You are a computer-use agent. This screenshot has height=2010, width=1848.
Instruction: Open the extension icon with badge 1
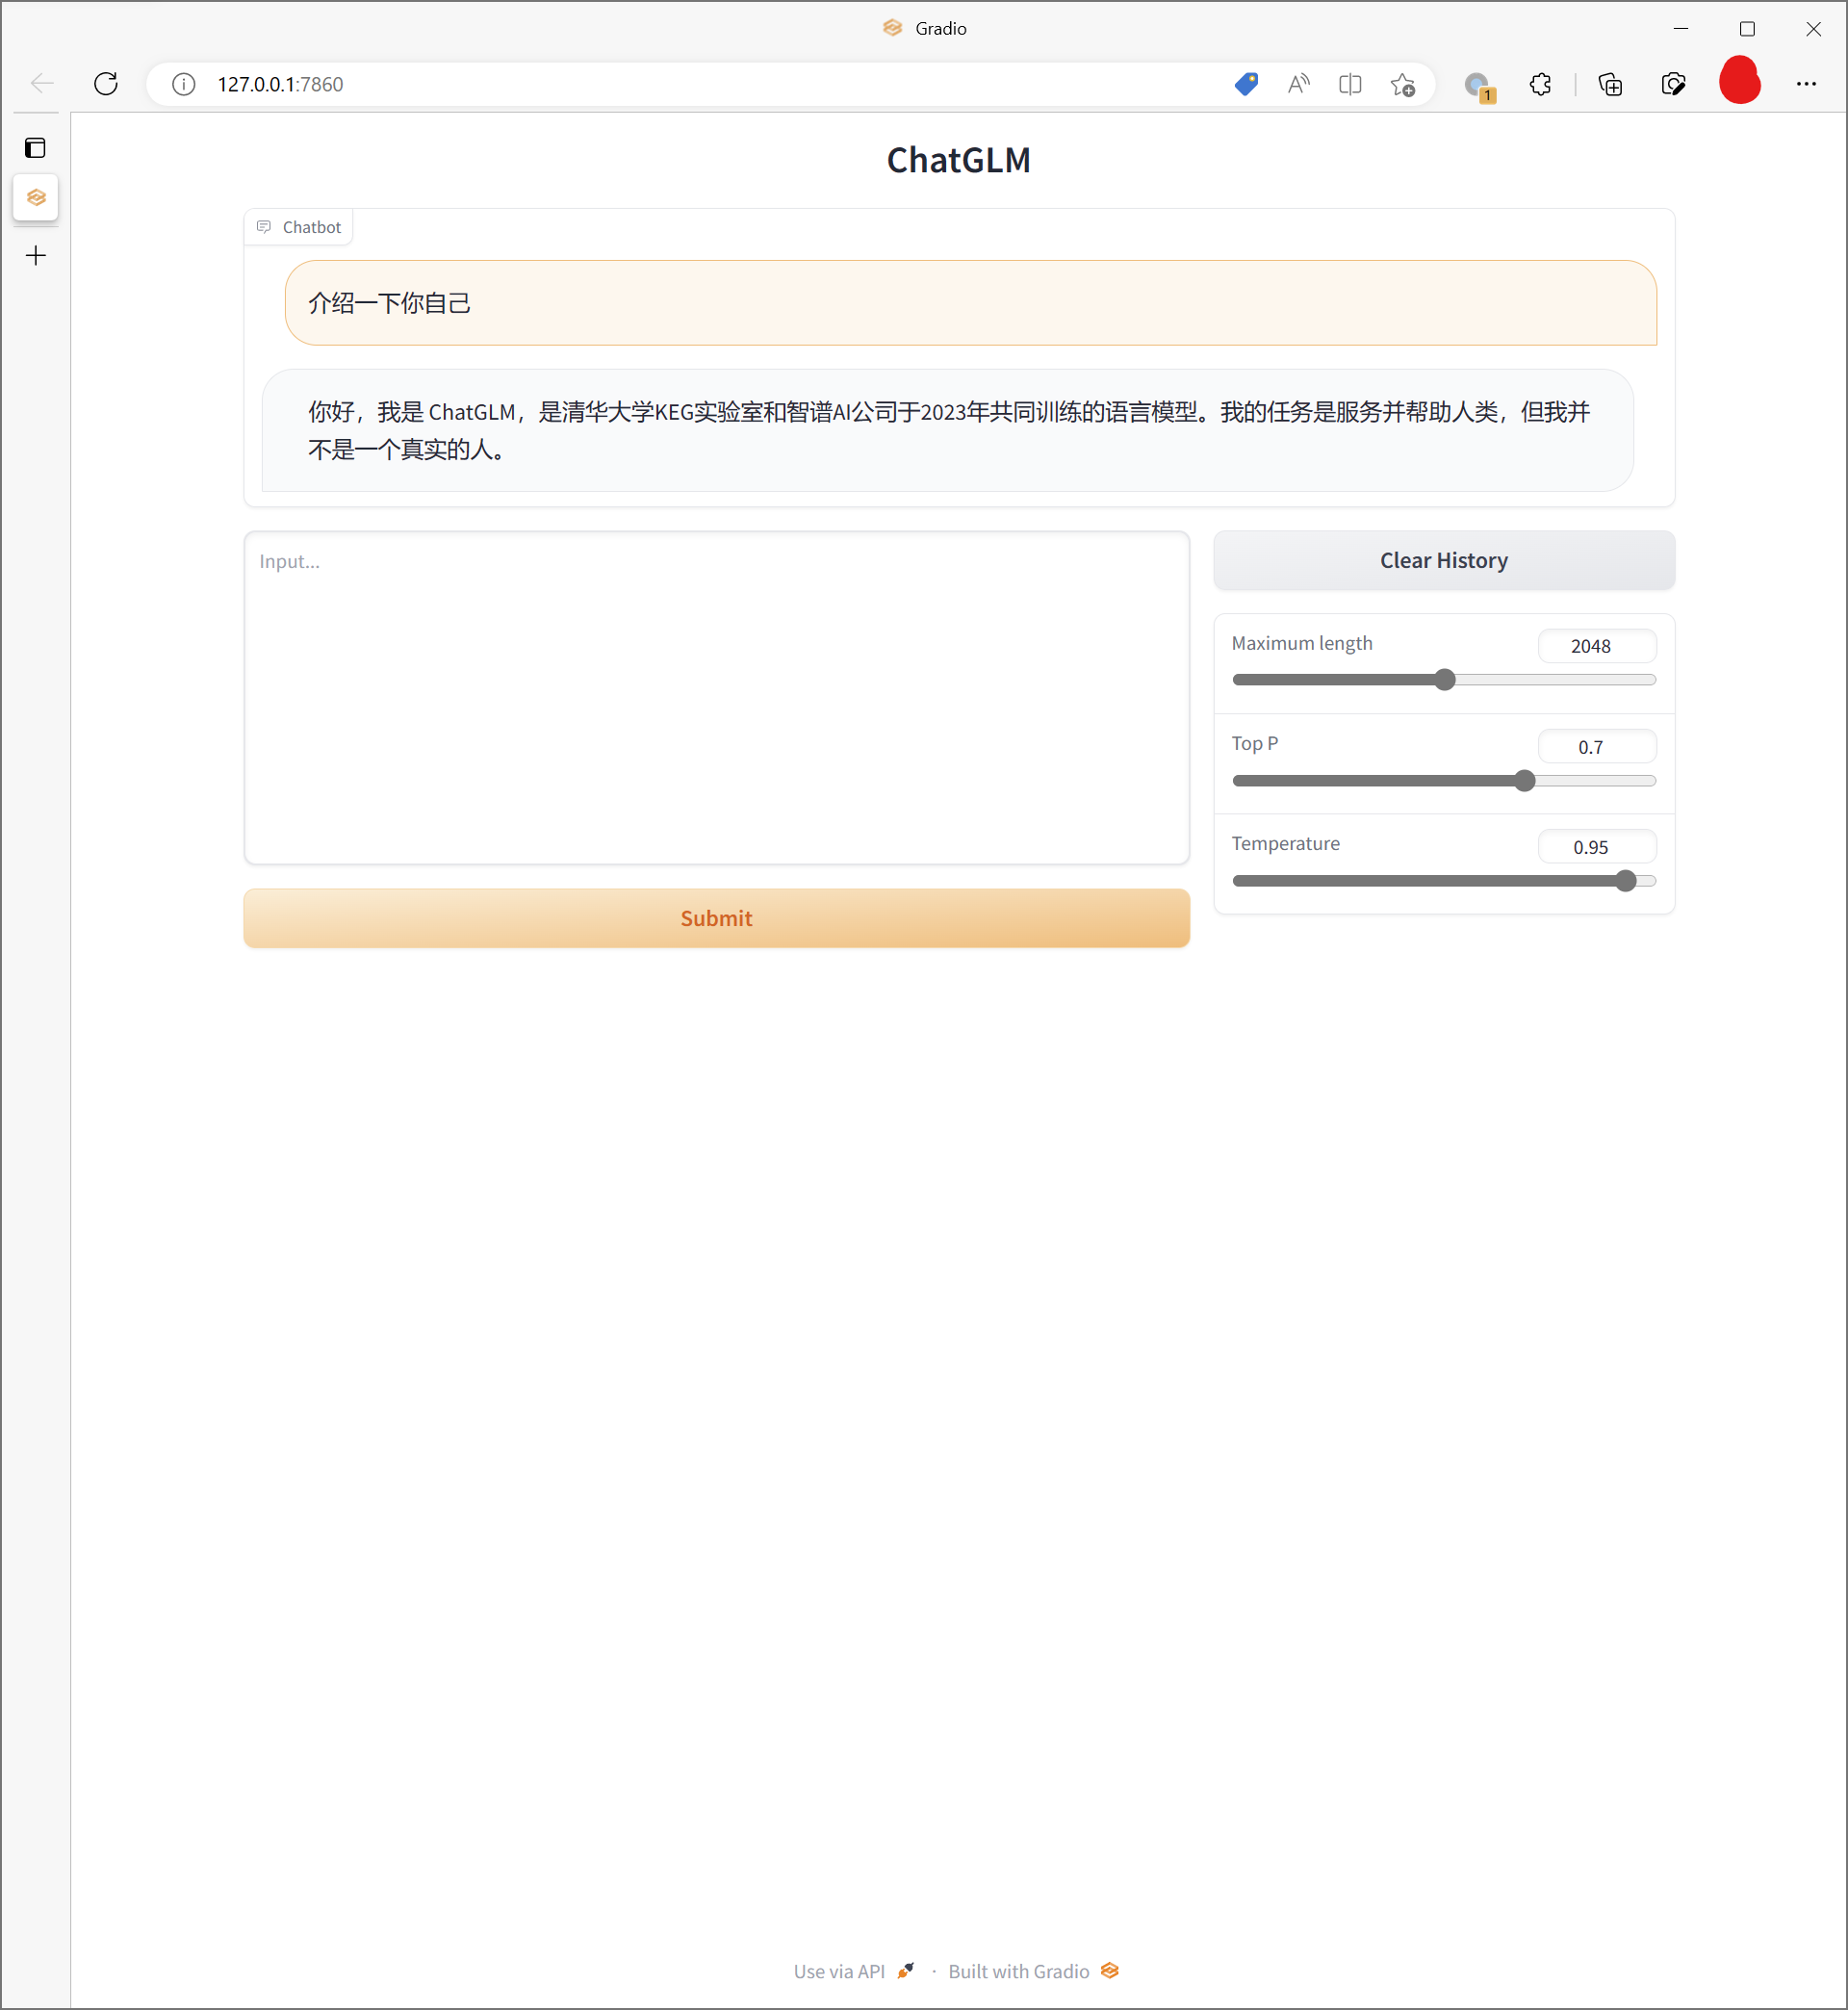1479,87
